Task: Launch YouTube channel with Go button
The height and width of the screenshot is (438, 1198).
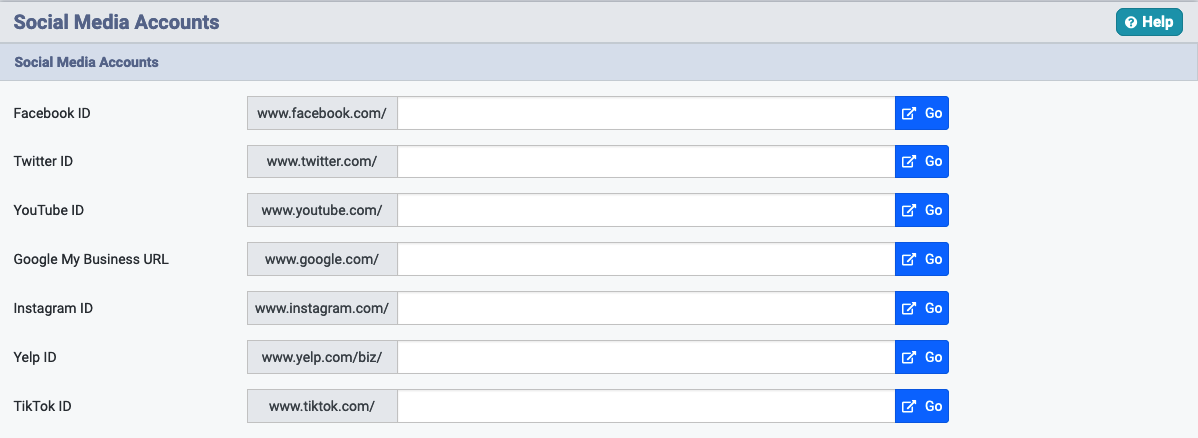Action: tap(921, 210)
